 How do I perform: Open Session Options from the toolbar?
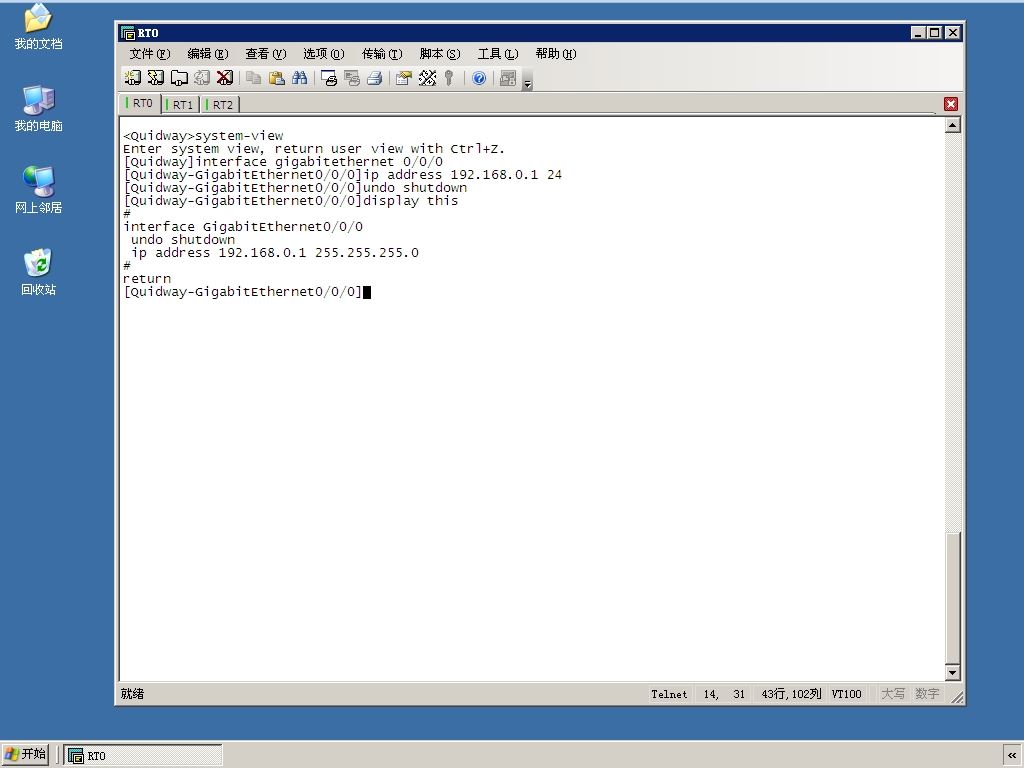click(x=404, y=78)
